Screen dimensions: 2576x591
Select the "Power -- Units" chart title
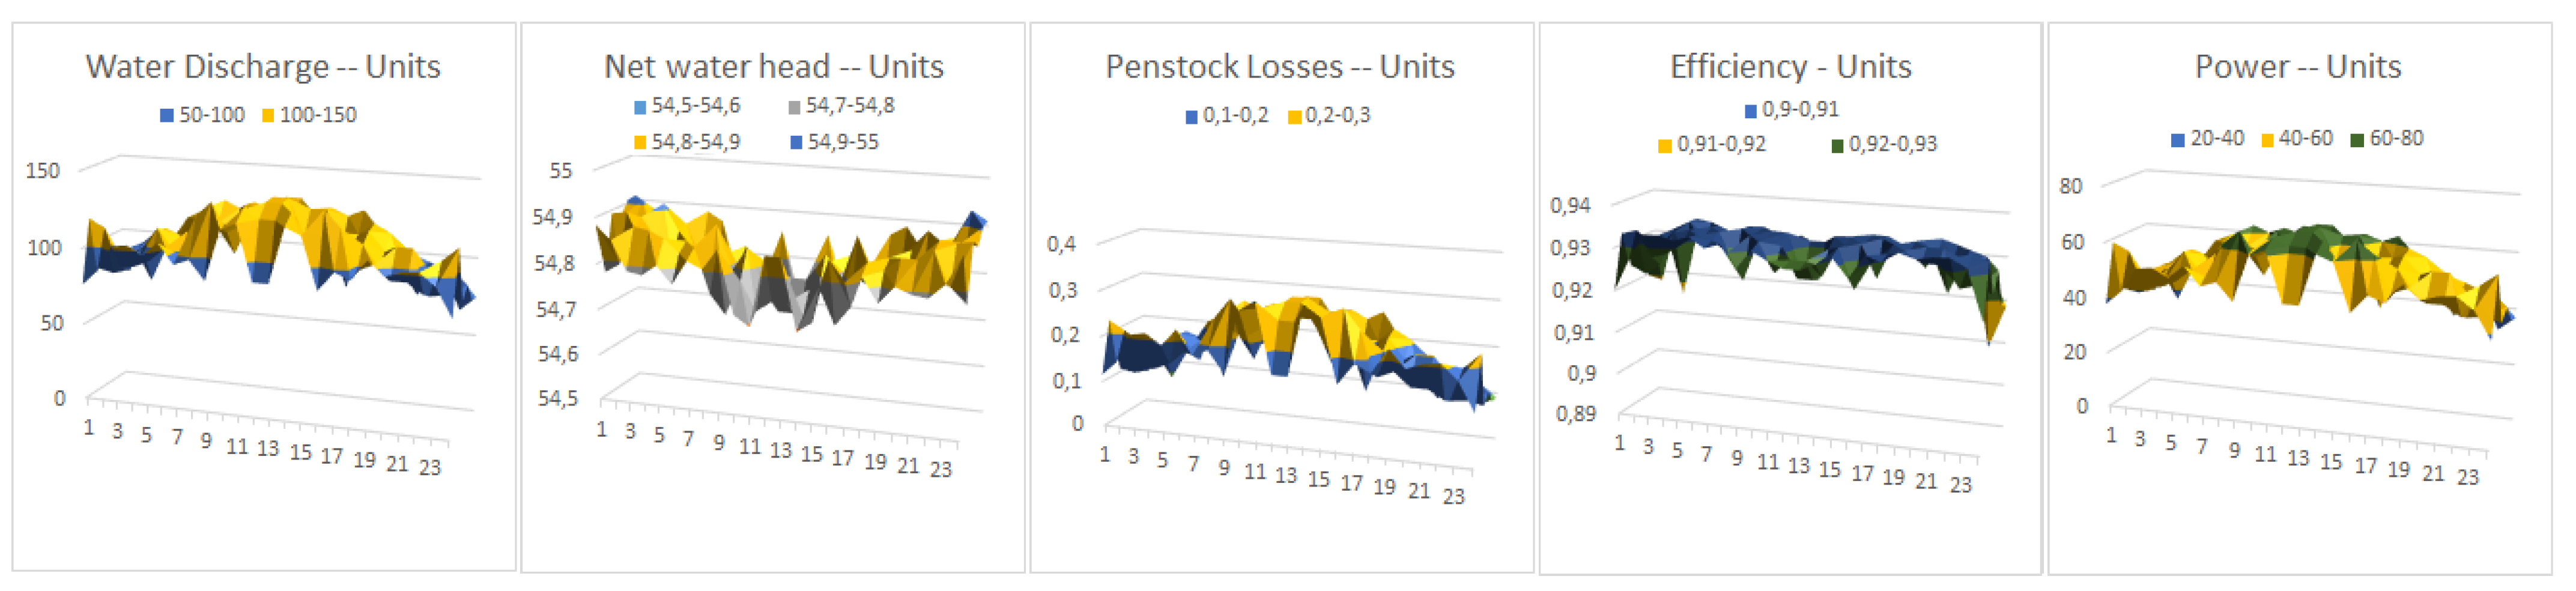click(2297, 67)
